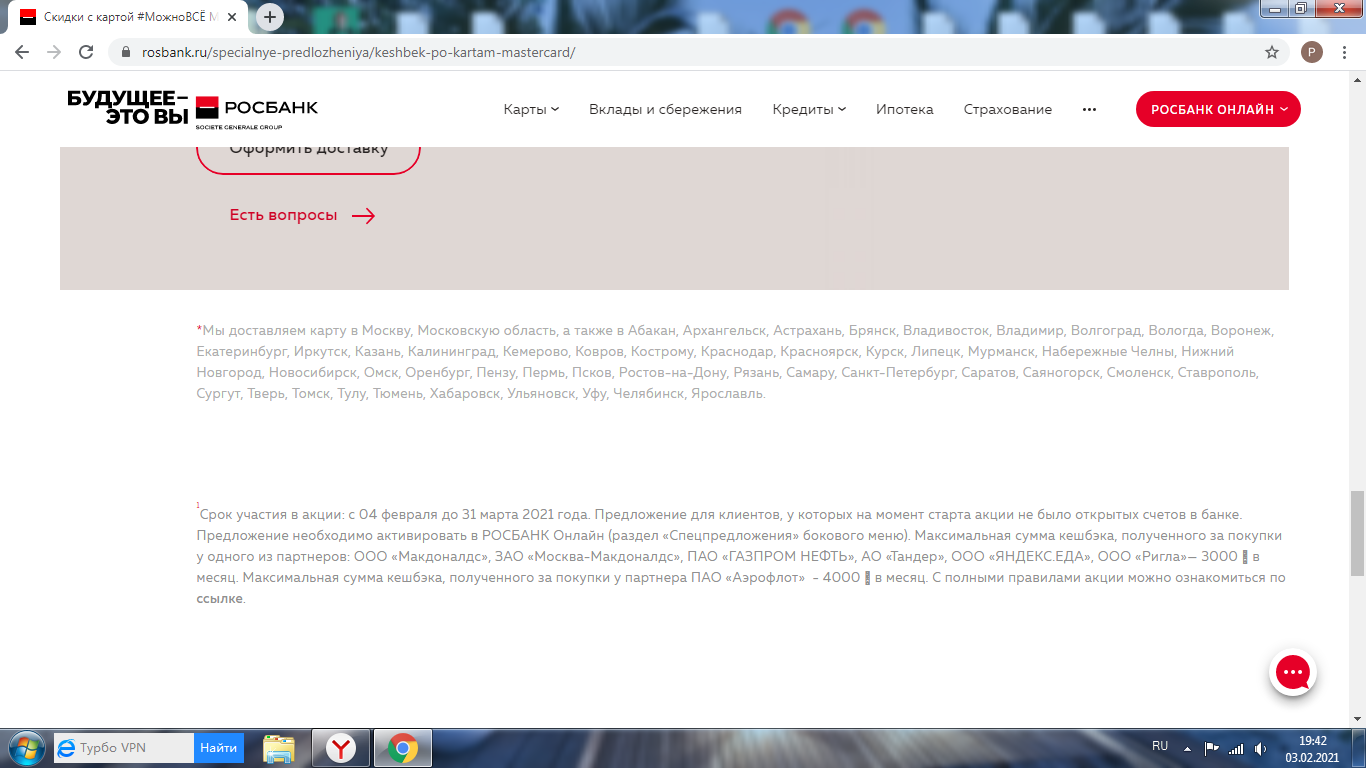Viewport: 1366px width, 768px height.
Task: Open File Explorer from the taskbar
Action: pyautogui.click(x=279, y=748)
